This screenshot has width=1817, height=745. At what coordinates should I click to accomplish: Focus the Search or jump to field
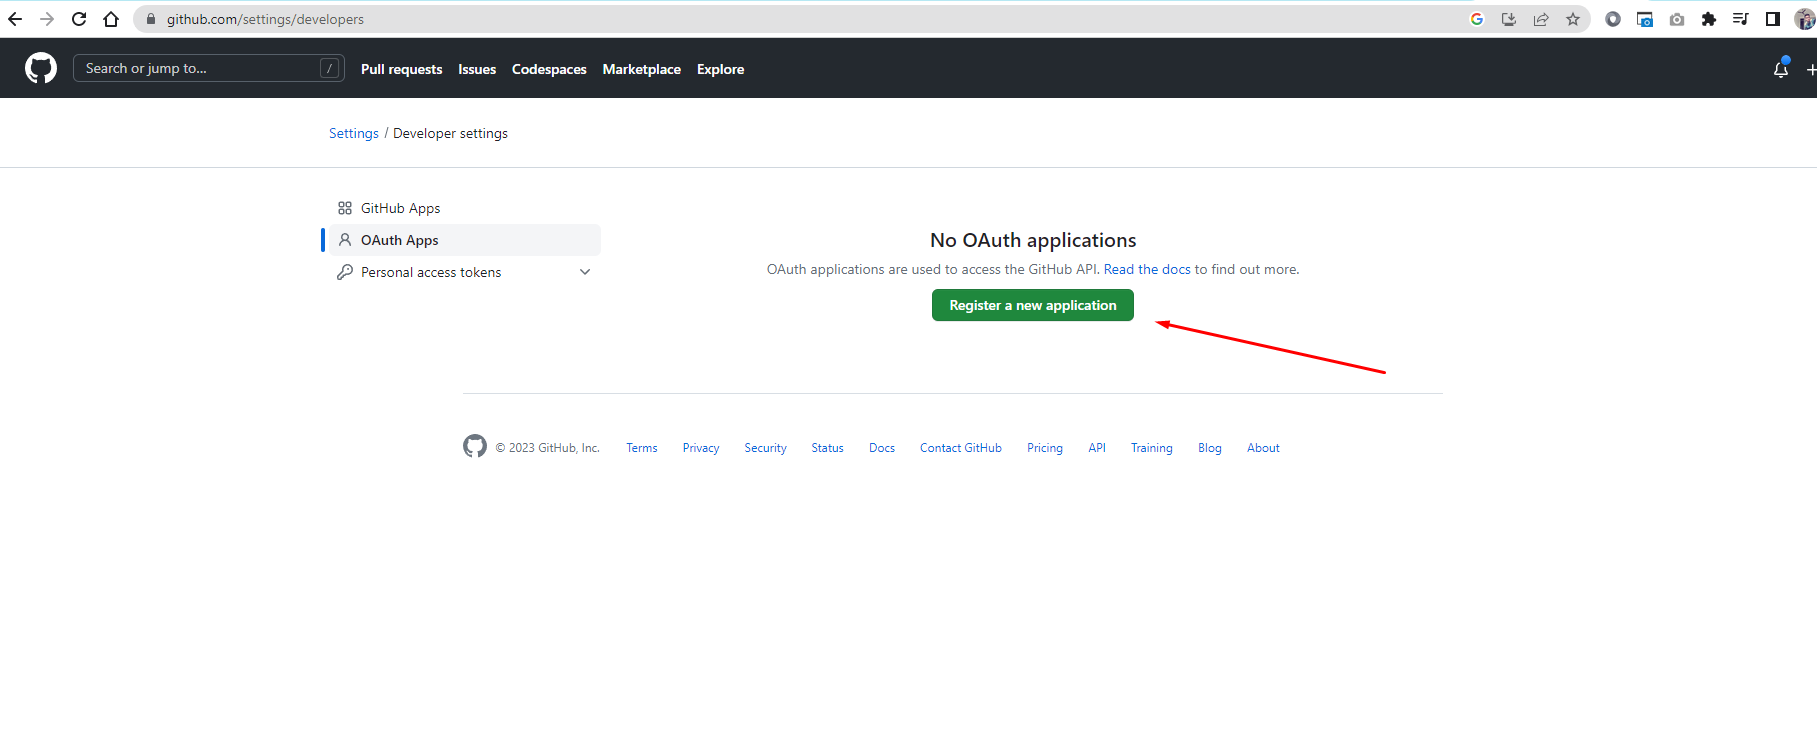click(x=209, y=68)
